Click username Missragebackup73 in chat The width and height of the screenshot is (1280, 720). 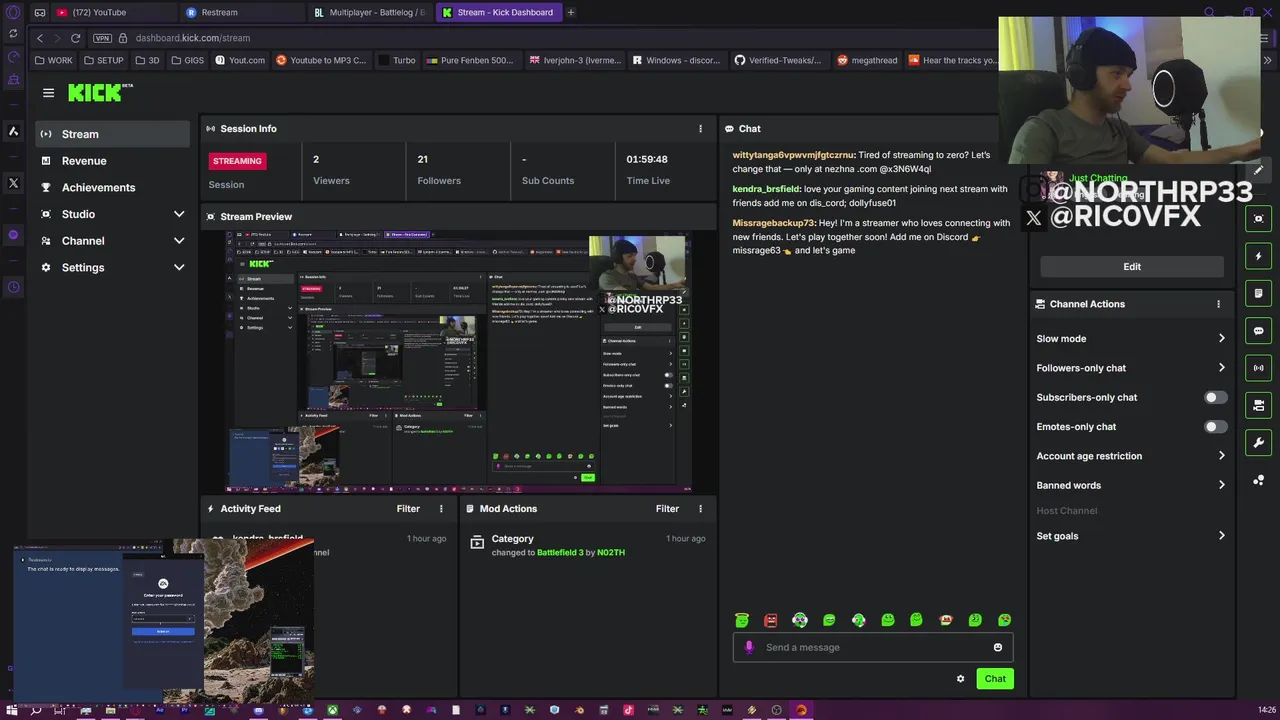[774, 223]
